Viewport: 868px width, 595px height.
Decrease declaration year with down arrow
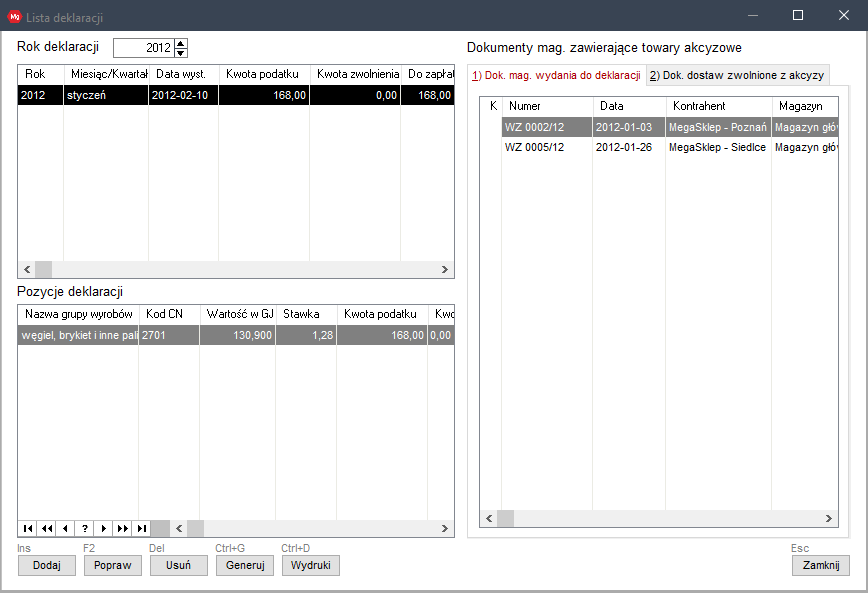click(x=181, y=52)
